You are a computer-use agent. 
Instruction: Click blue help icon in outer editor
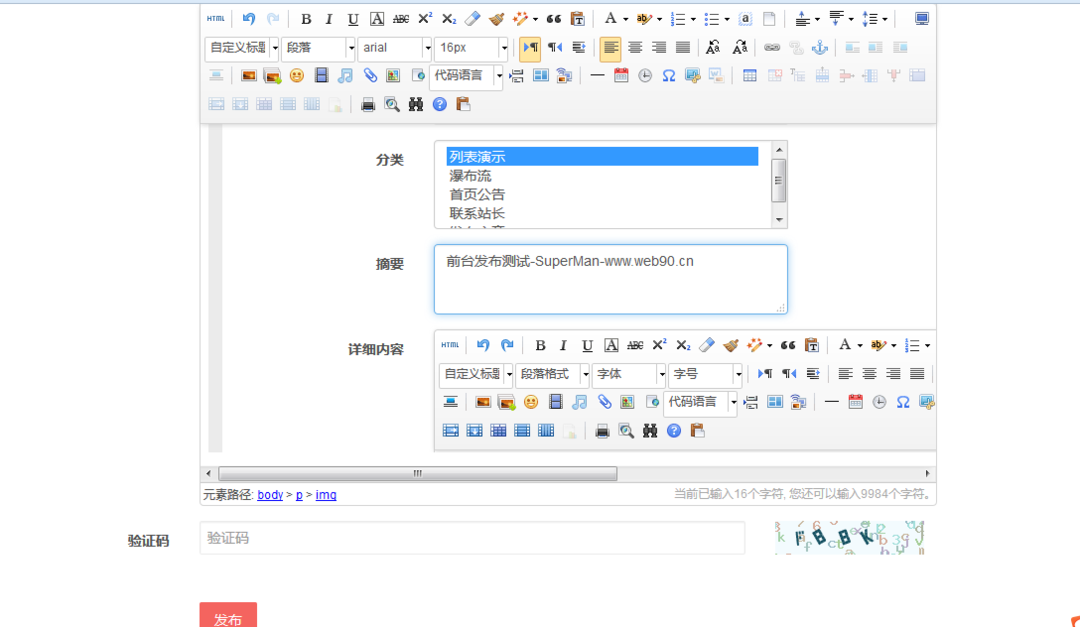click(439, 105)
